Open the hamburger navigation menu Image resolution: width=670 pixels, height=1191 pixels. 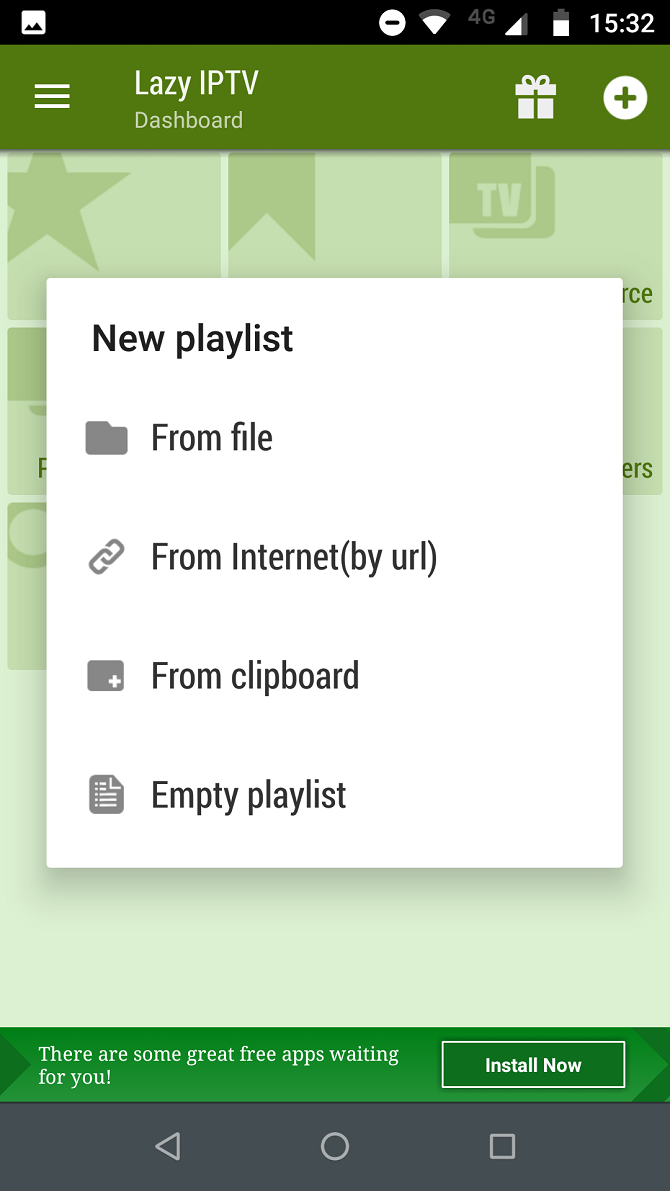coord(52,97)
